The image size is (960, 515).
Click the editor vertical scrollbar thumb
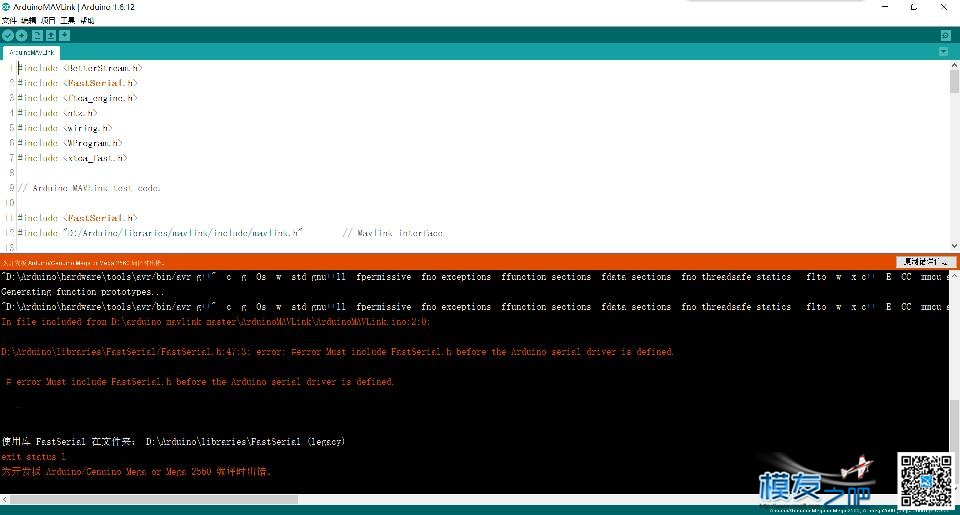click(954, 81)
